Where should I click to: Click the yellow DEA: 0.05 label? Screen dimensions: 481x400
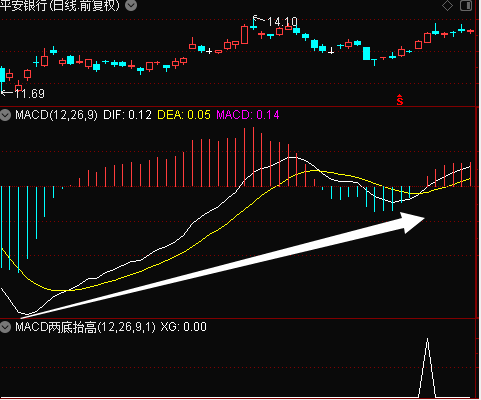coord(184,115)
